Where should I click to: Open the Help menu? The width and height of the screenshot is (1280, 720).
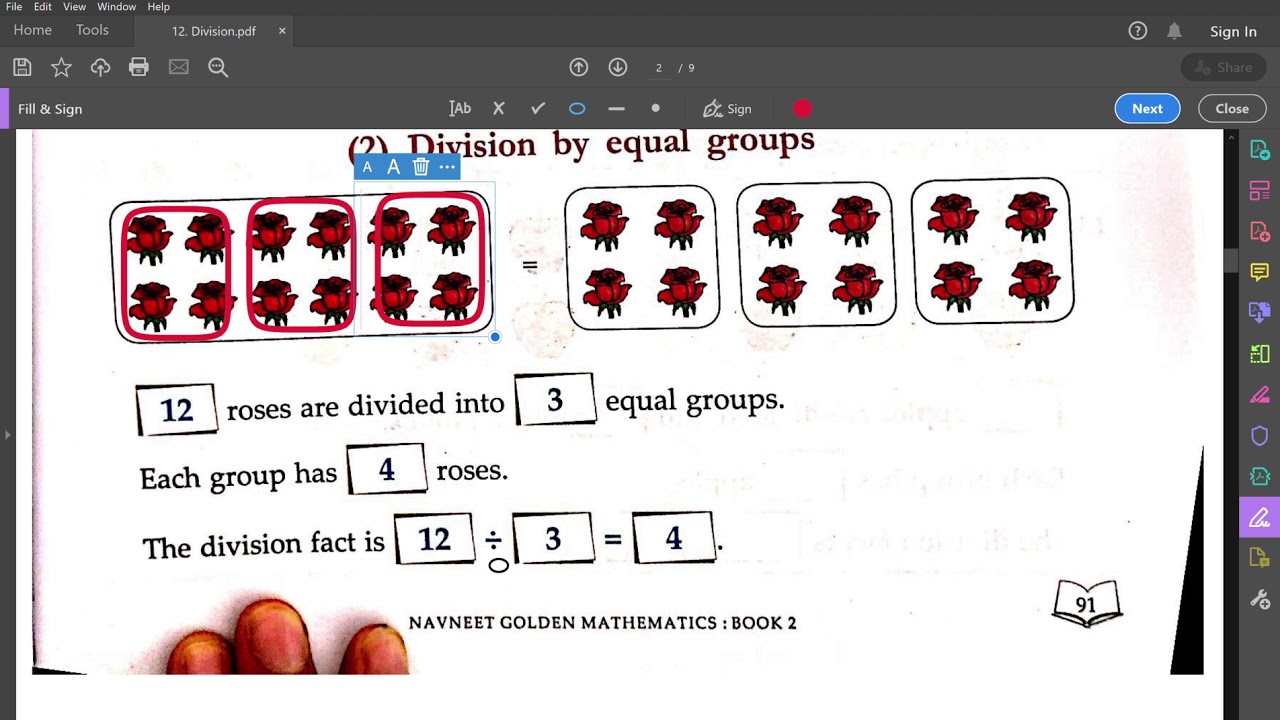[158, 7]
